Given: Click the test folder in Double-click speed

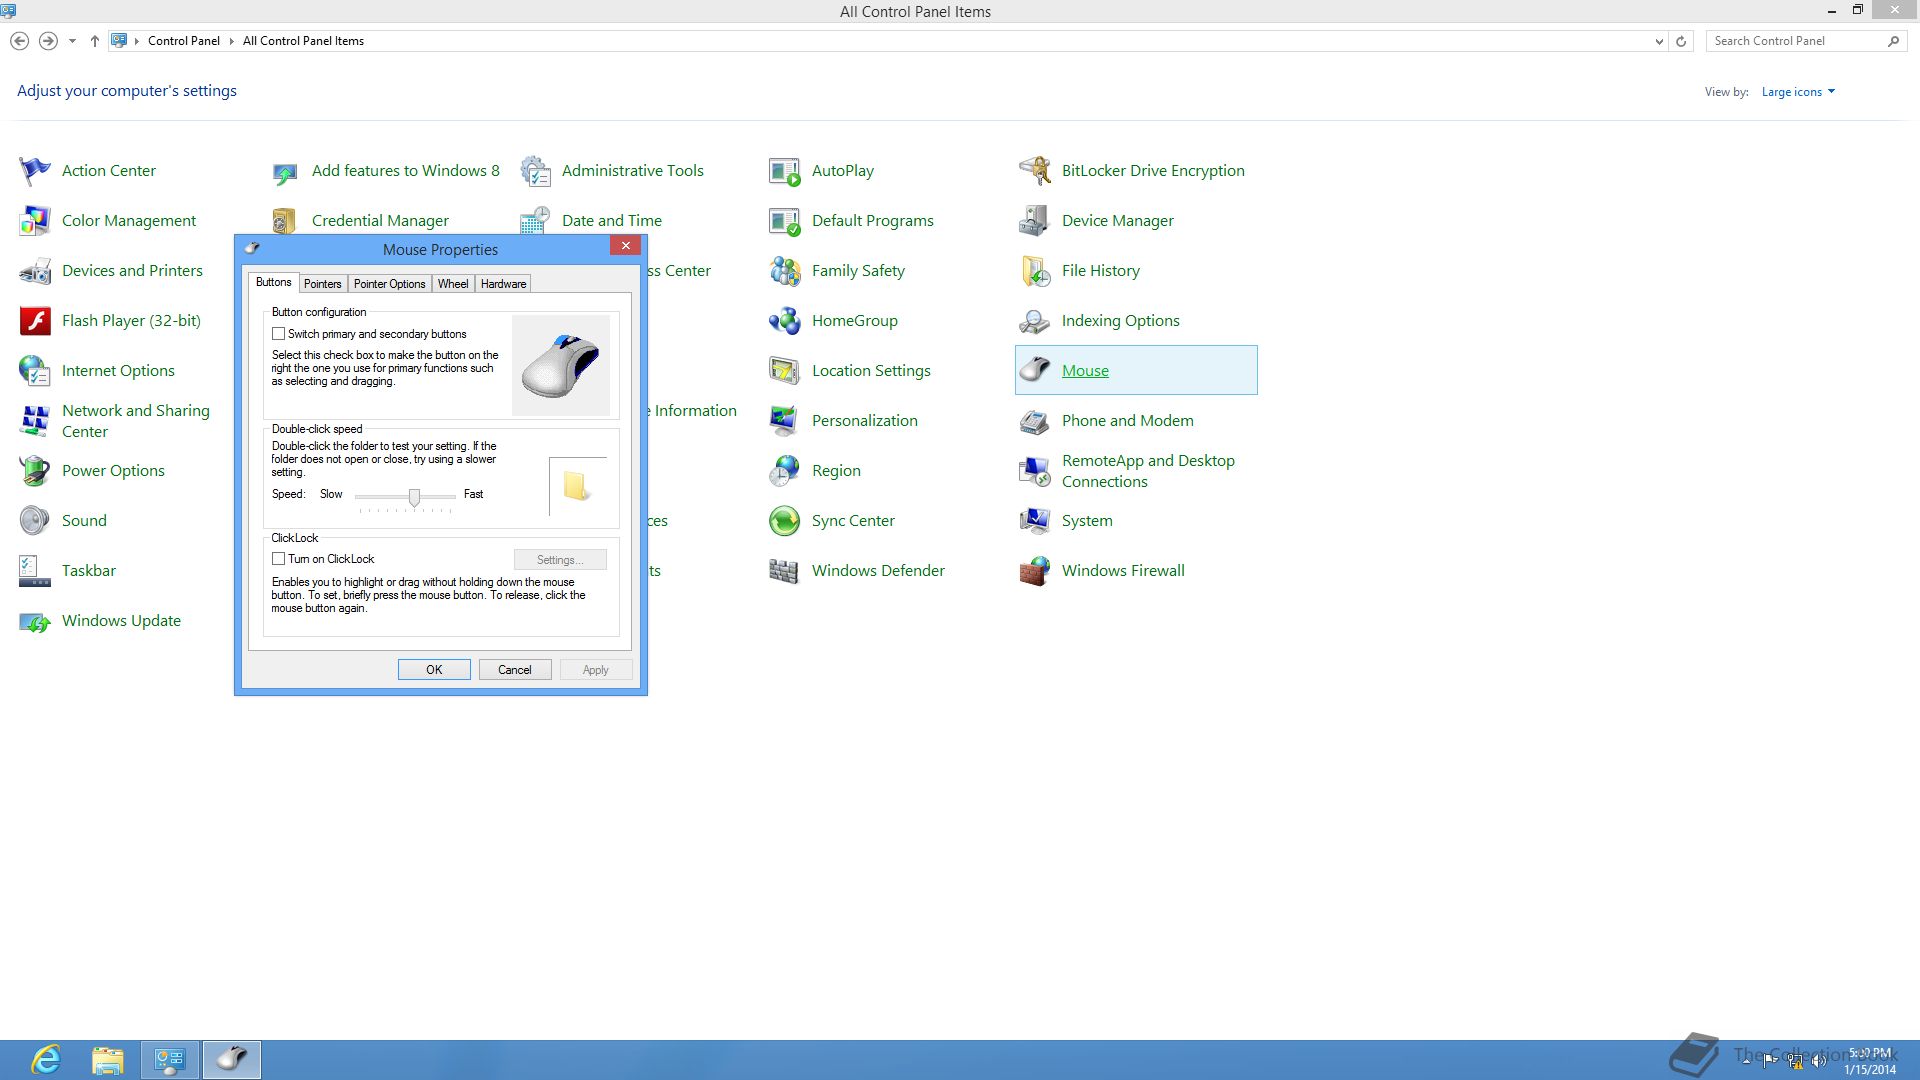Looking at the screenshot, I should tap(576, 486).
